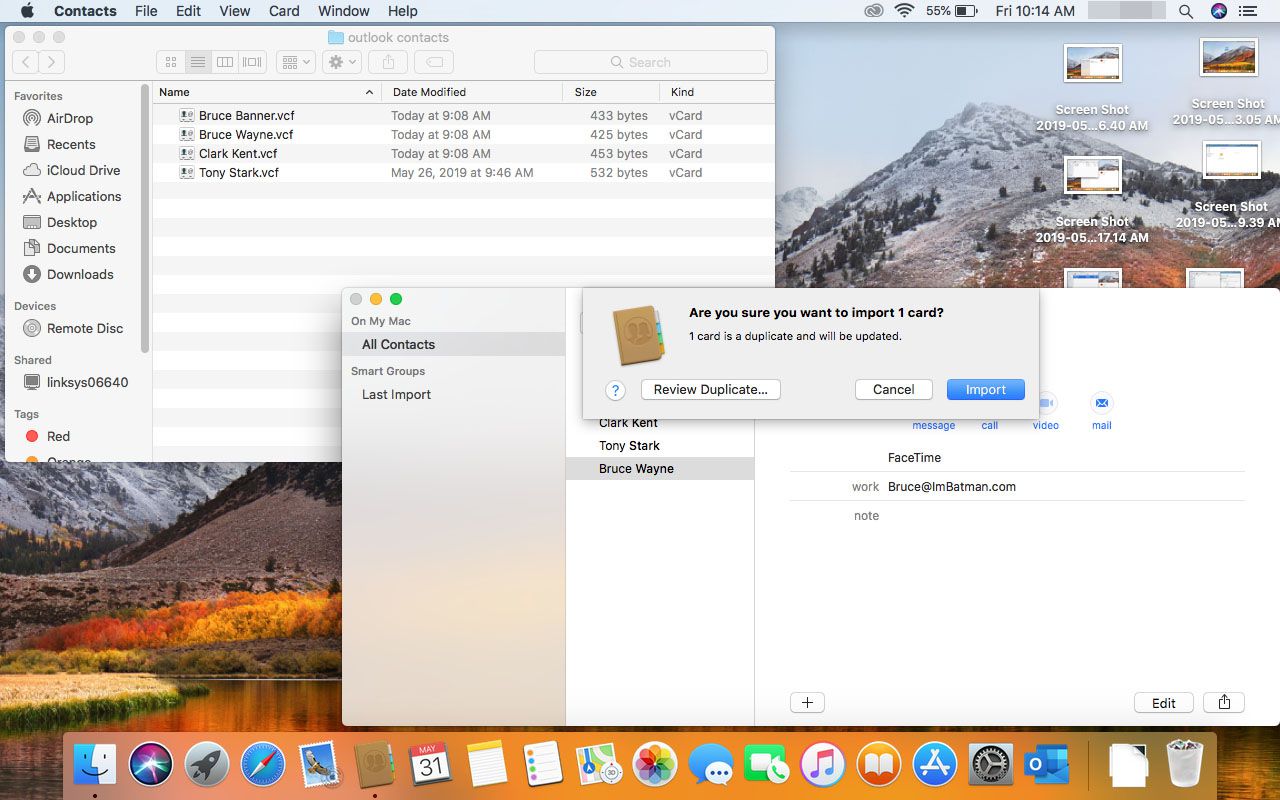Click the Import button in dialog
The width and height of the screenshot is (1280, 800).
coord(985,390)
